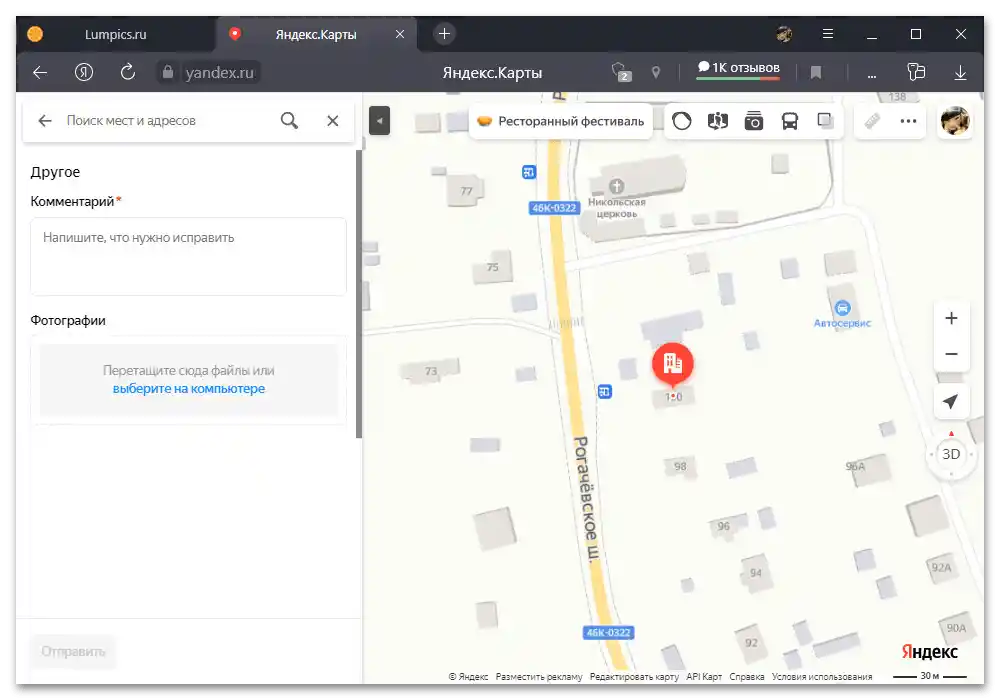Click the browser avatar icon in title bar
This screenshot has width=1000, height=700.
[x=784, y=34]
